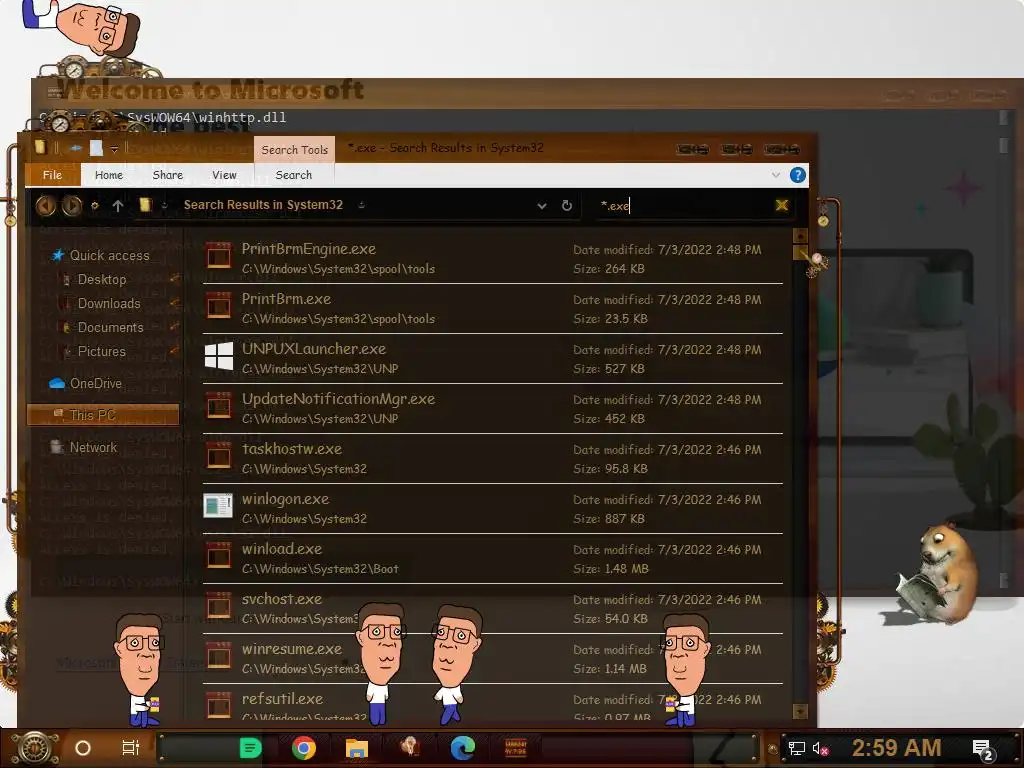
Task: Open recent locations dropdown next to Forward
Action: pos(95,206)
